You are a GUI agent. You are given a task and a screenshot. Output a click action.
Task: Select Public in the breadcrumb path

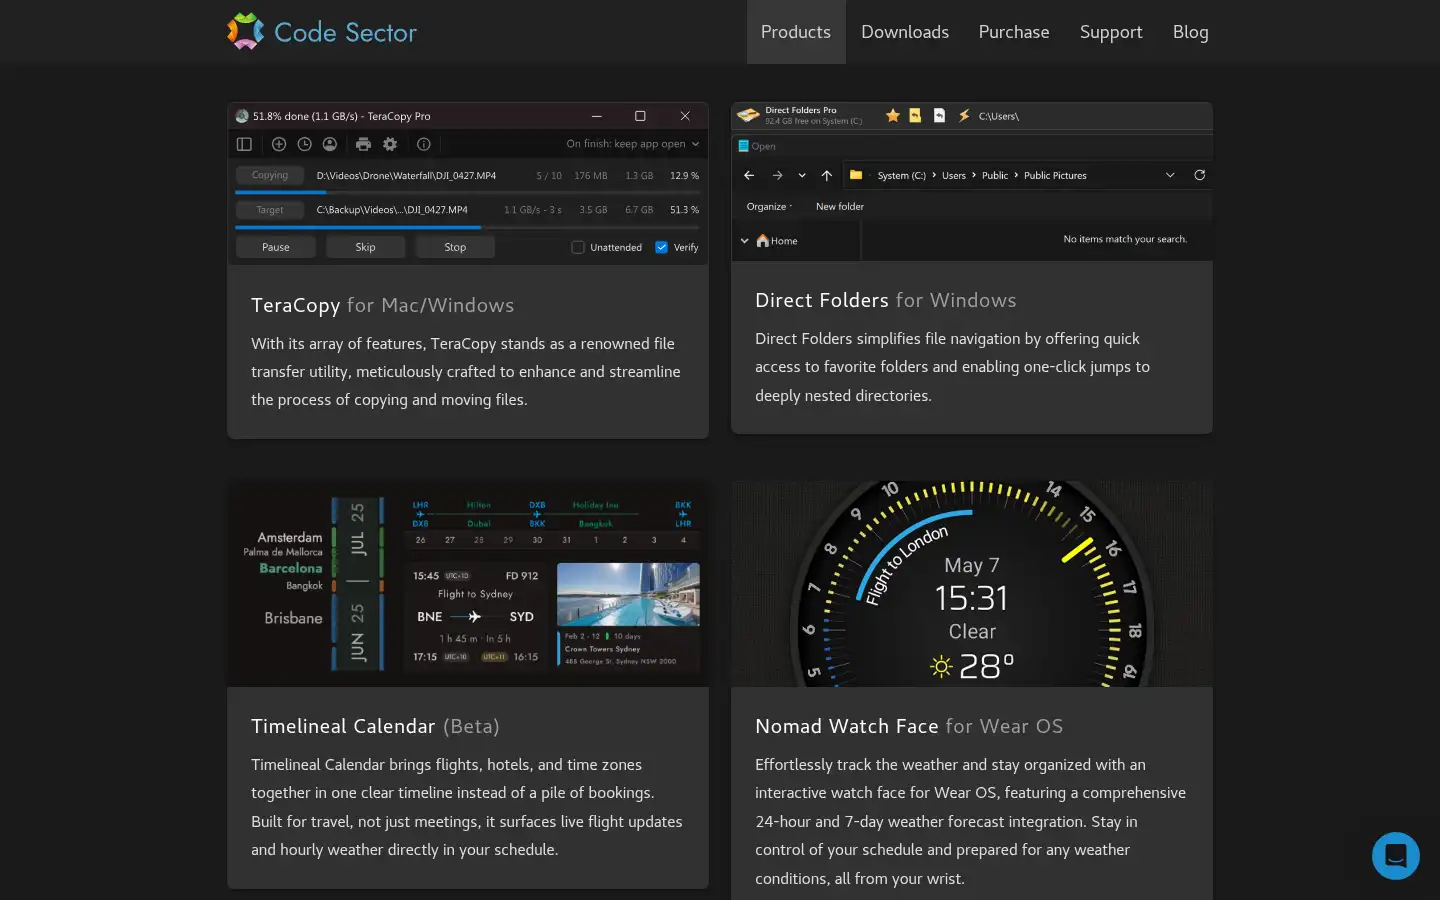(995, 176)
